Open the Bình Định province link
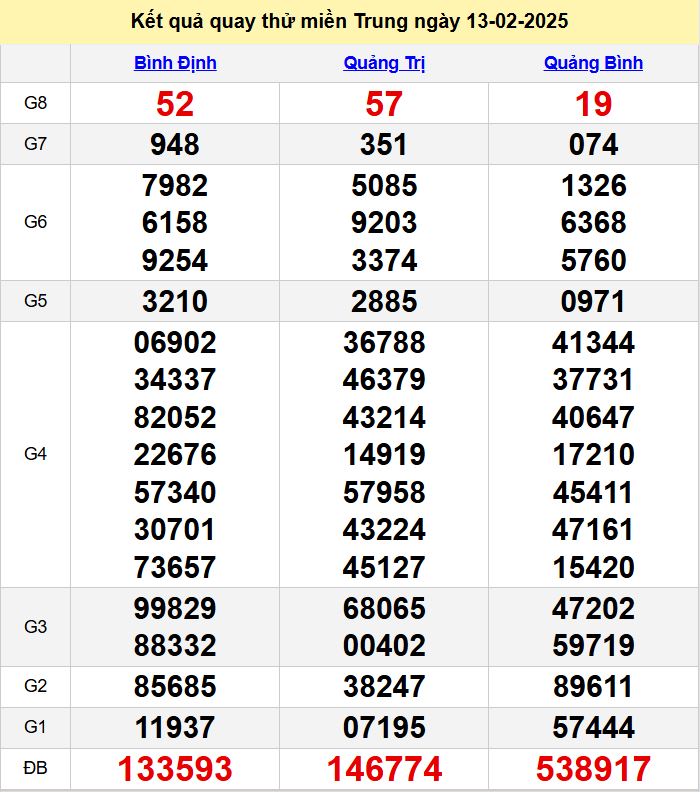700x792 pixels. (175, 63)
